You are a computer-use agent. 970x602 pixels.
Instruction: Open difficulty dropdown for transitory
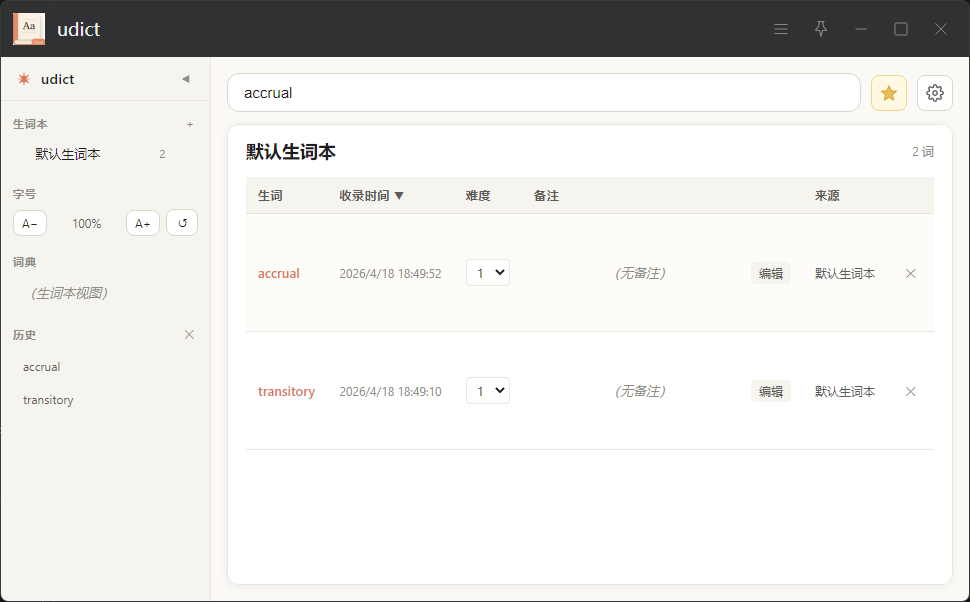pyautogui.click(x=488, y=391)
